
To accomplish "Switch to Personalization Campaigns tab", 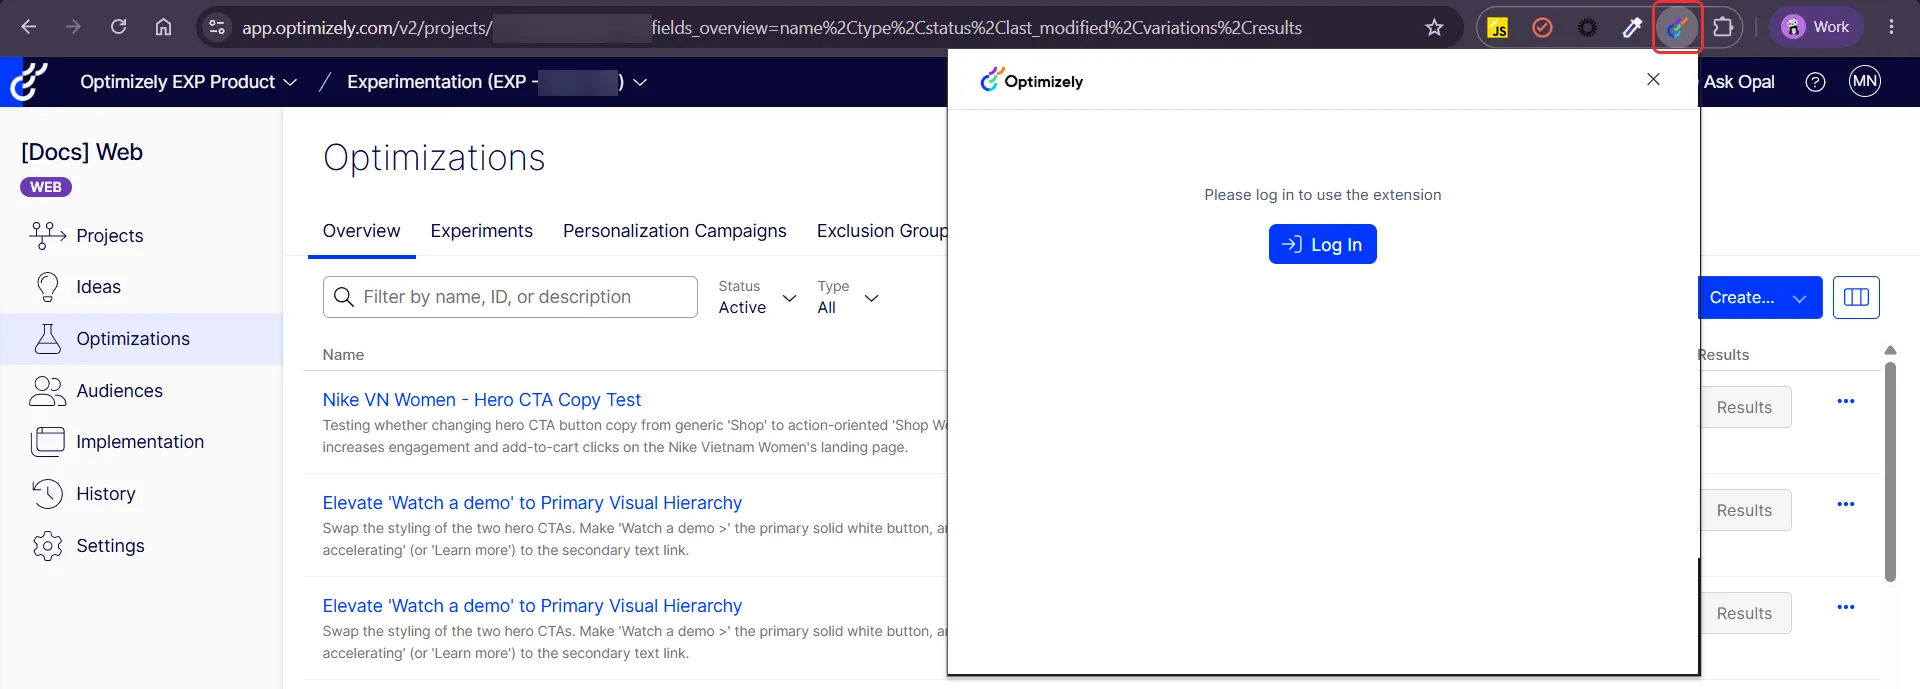I will (675, 231).
